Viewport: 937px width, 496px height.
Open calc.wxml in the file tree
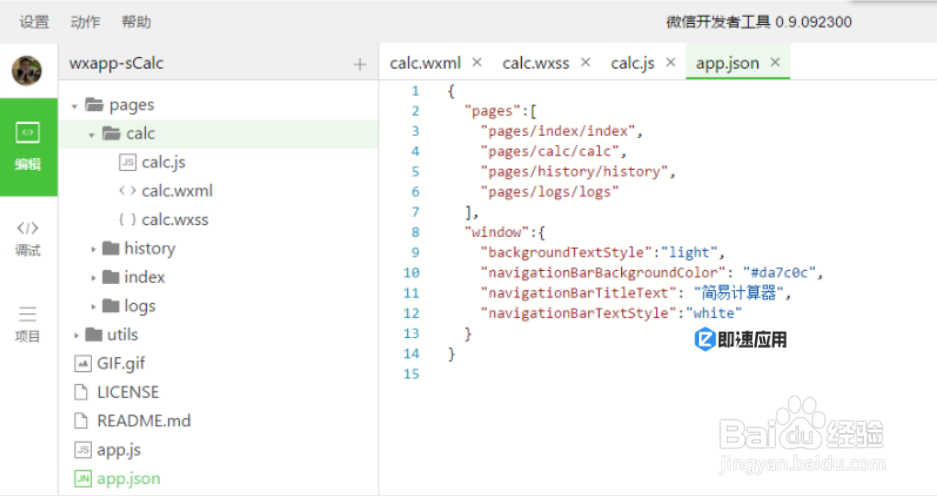(177, 191)
